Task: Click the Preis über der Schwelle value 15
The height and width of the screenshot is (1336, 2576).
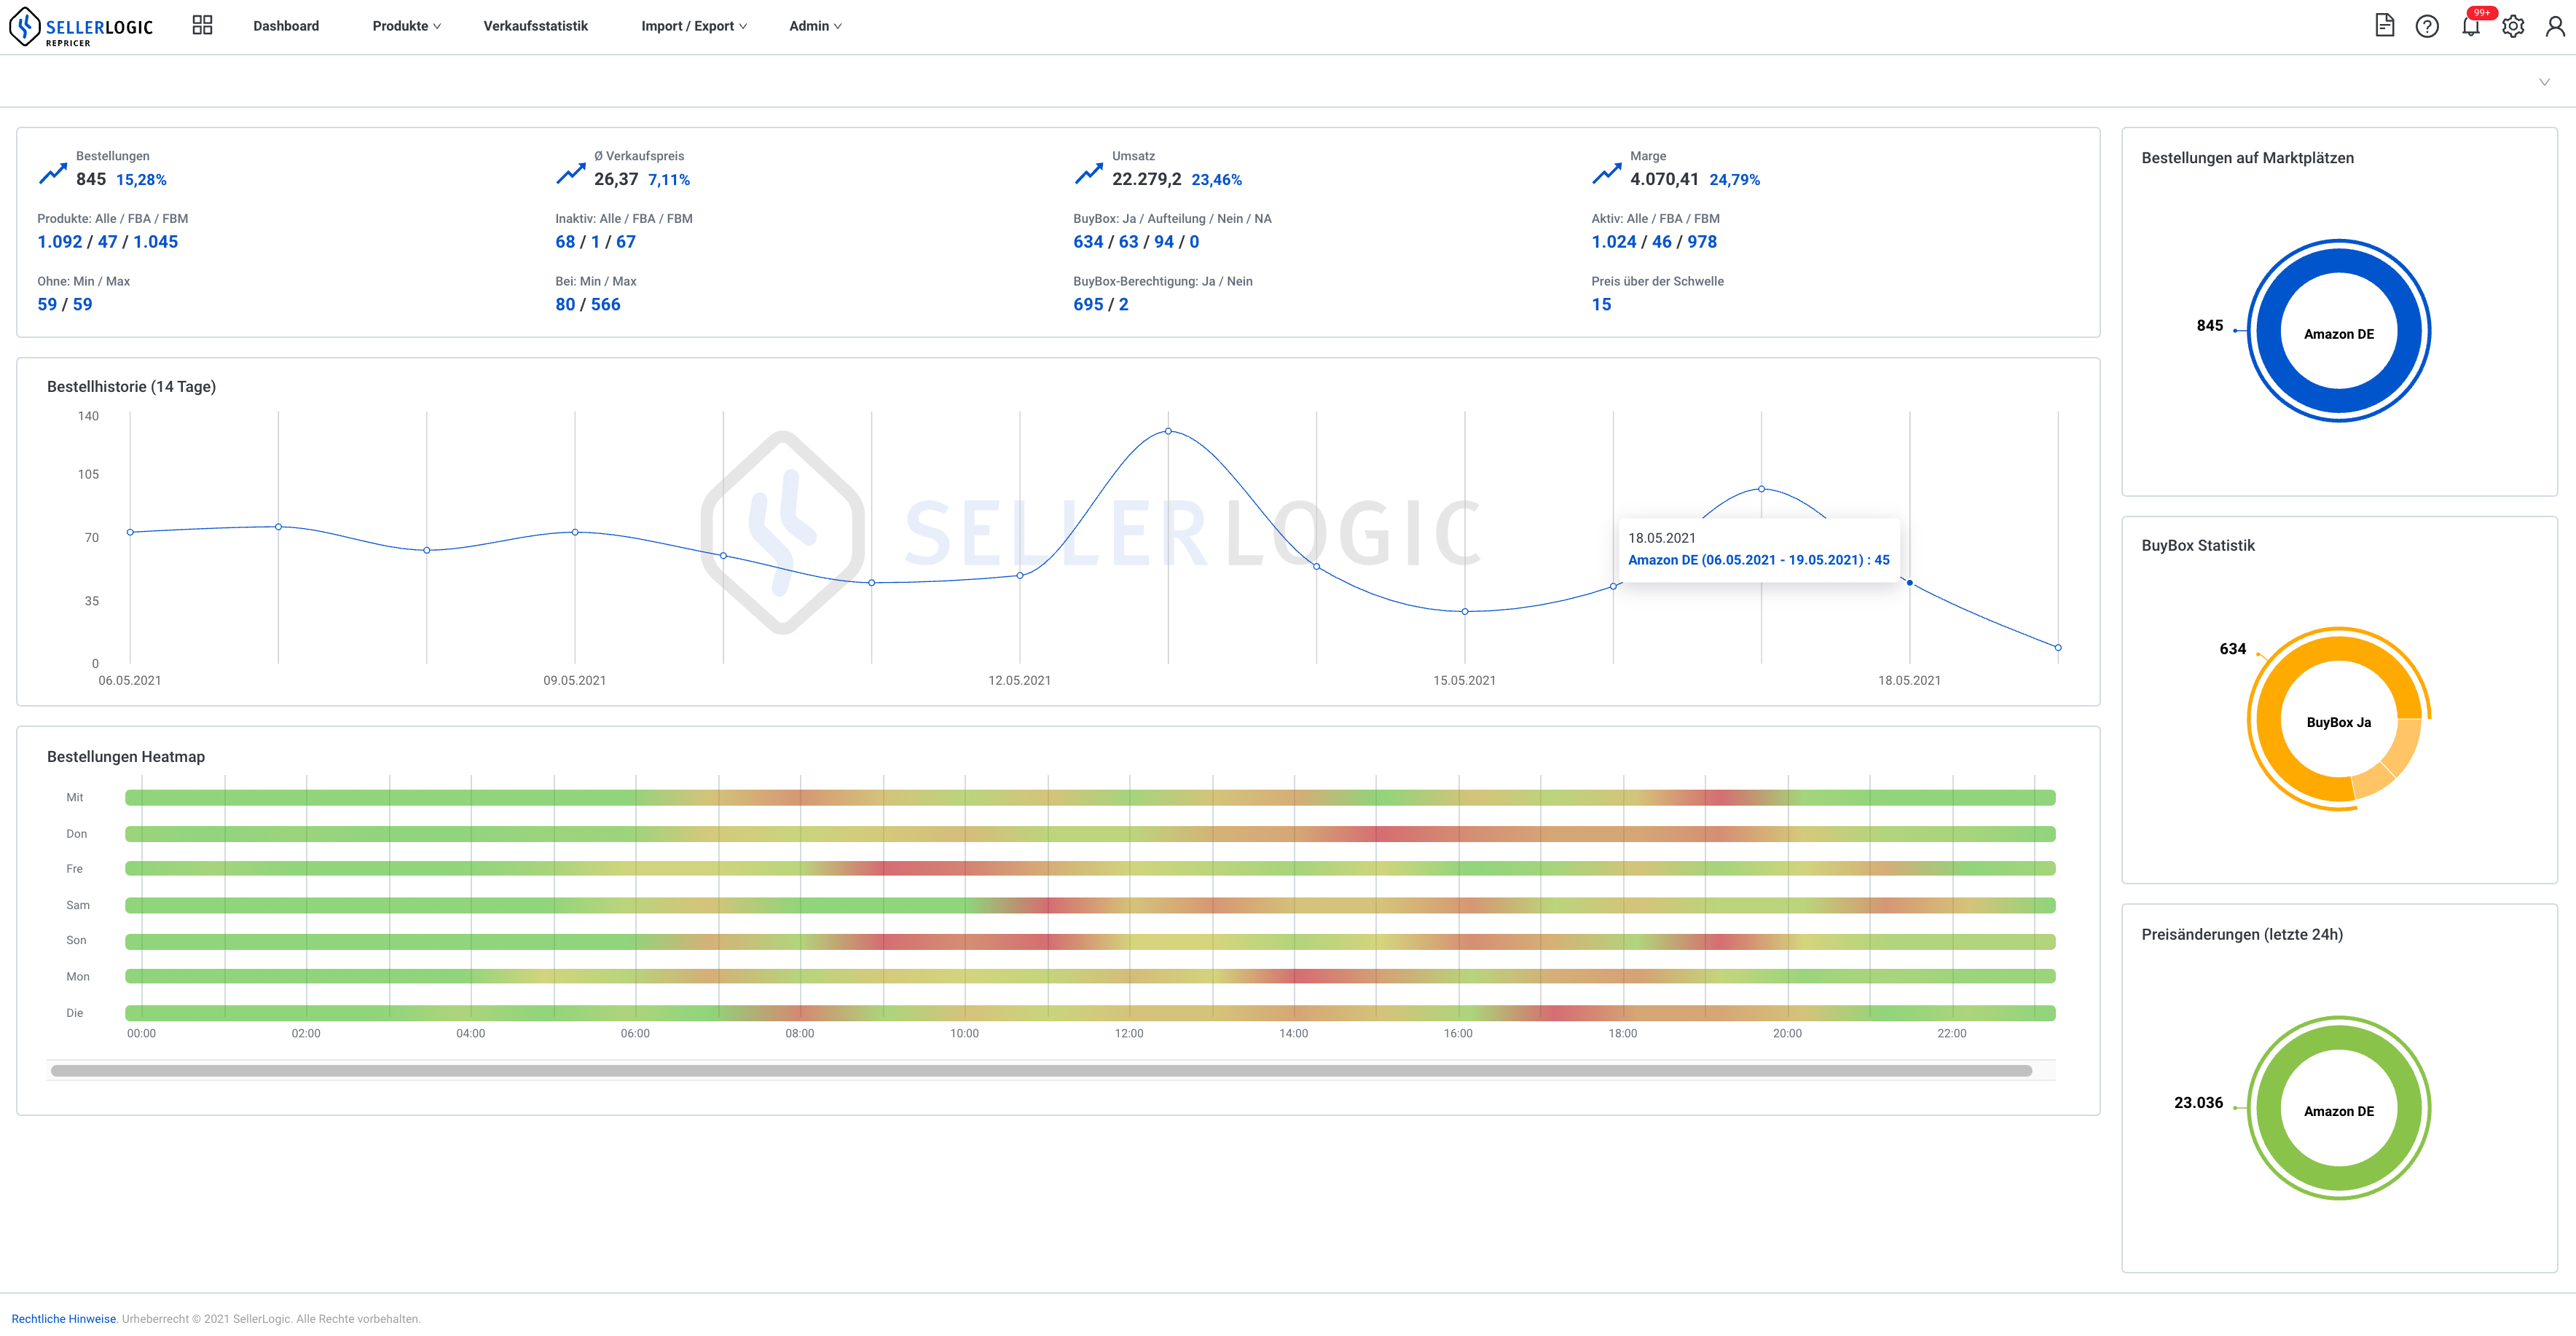Action: 1601,305
